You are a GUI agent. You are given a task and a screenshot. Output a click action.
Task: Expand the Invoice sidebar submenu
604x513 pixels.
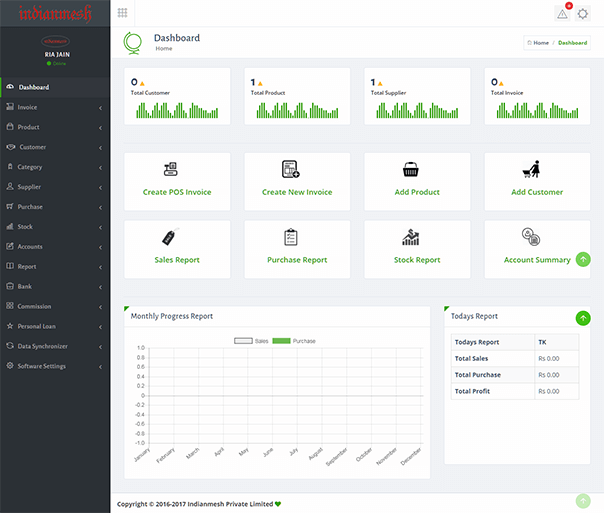pyautogui.click(x=55, y=107)
